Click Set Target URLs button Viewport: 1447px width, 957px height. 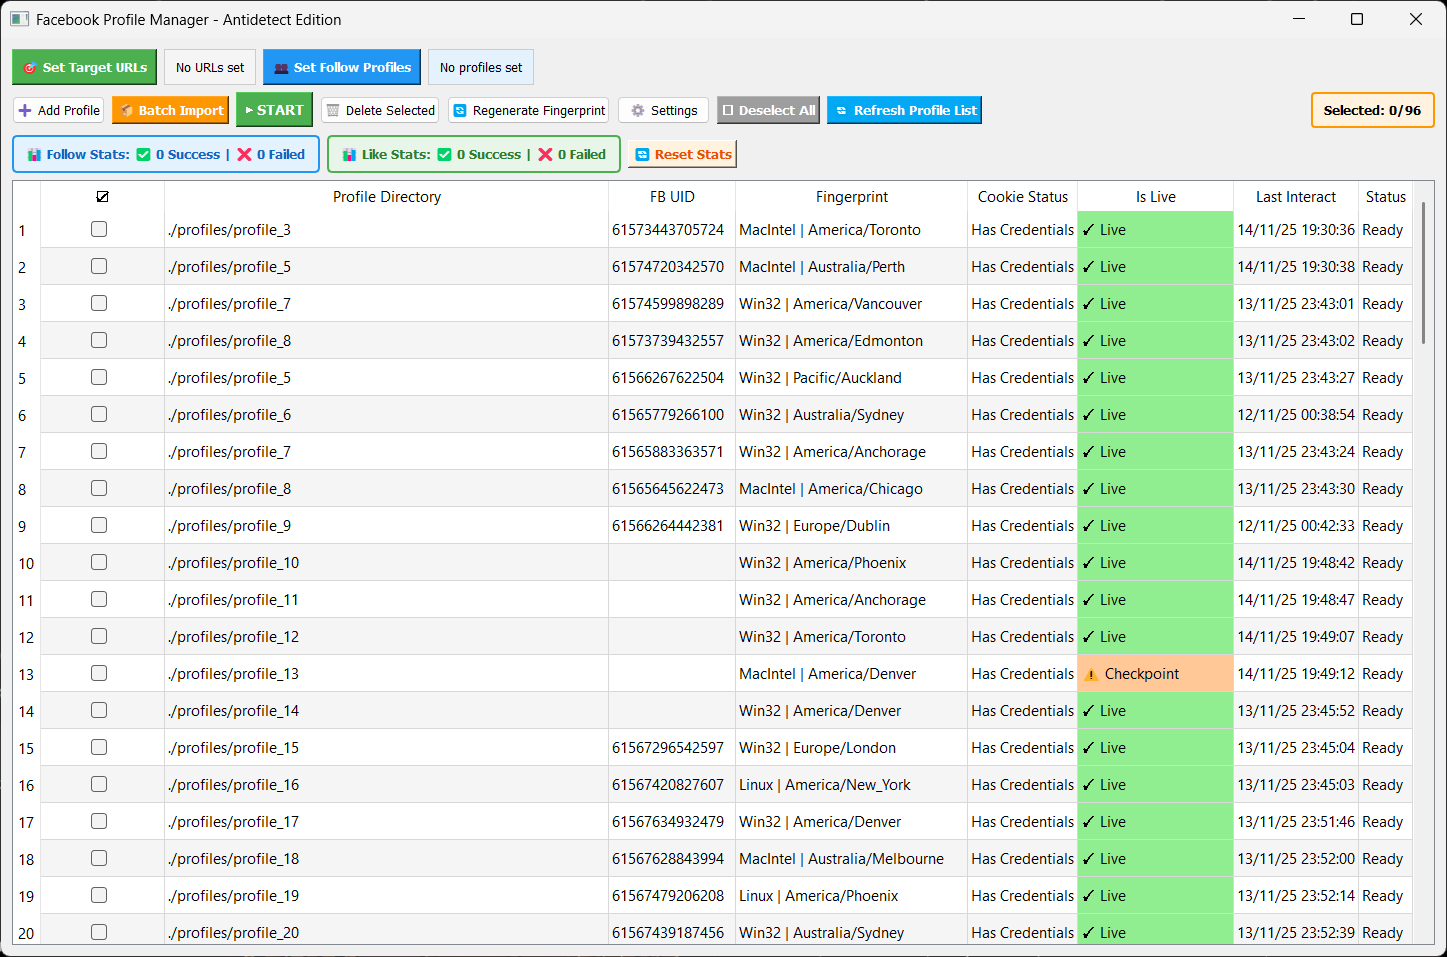tap(85, 67)
